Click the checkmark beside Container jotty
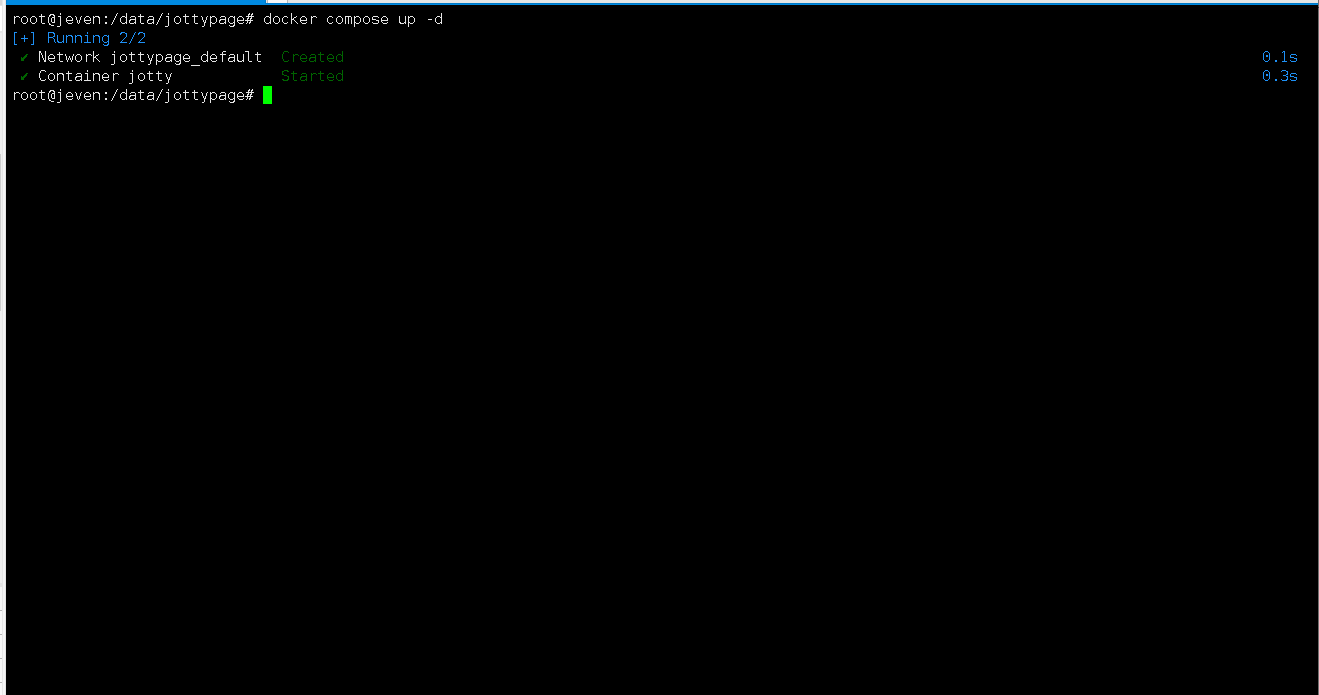 pos(24,76)
